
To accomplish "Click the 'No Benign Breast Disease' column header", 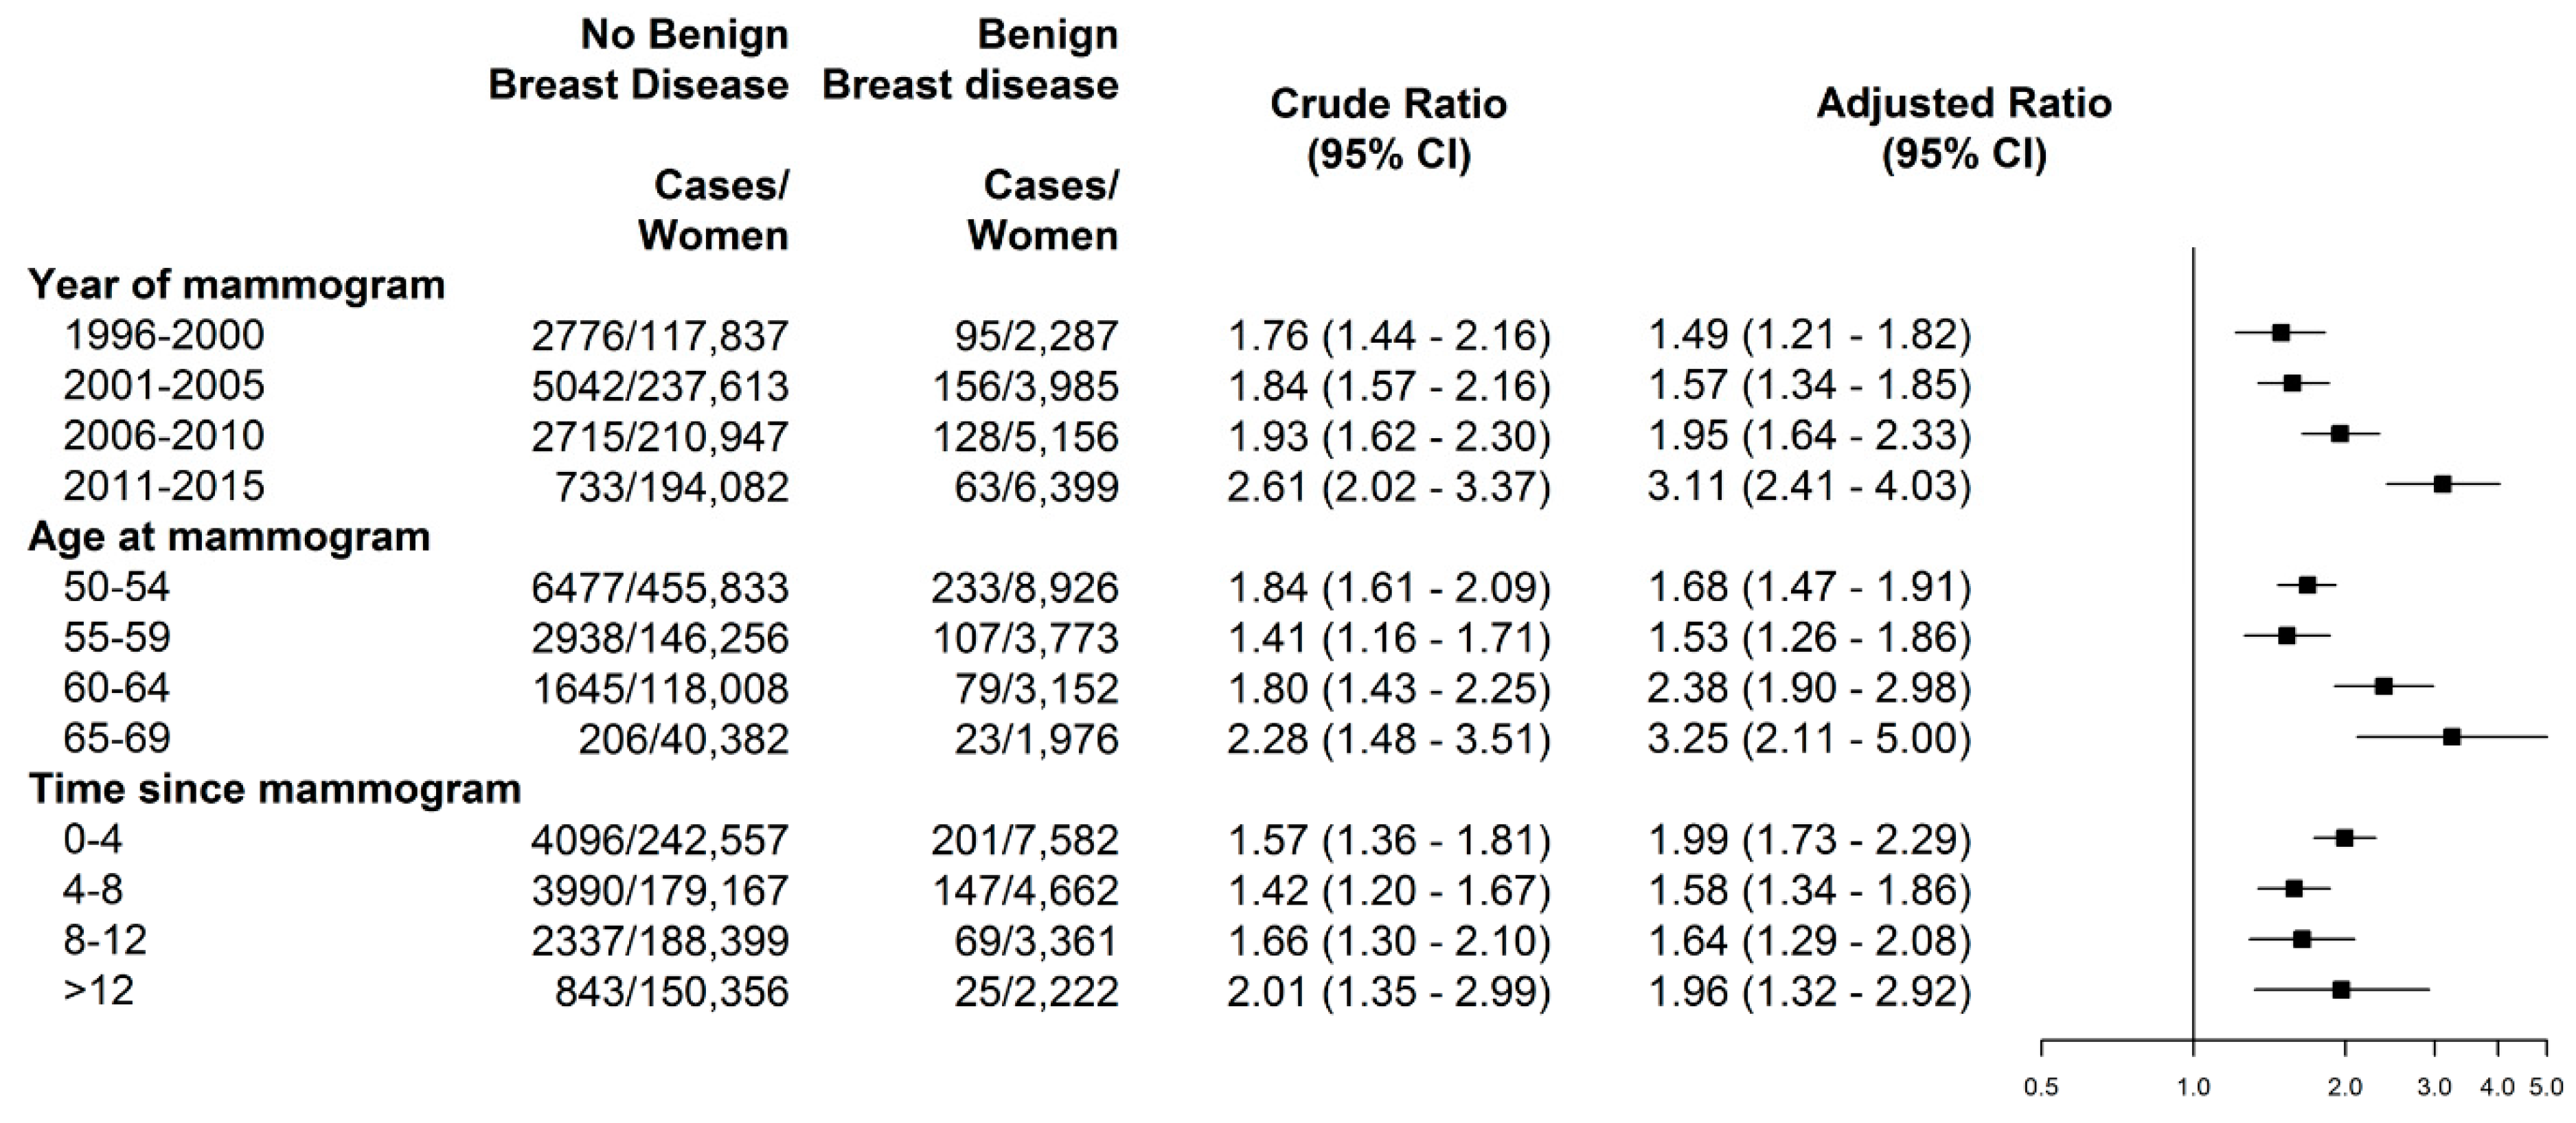I will [x=639, y=60].
